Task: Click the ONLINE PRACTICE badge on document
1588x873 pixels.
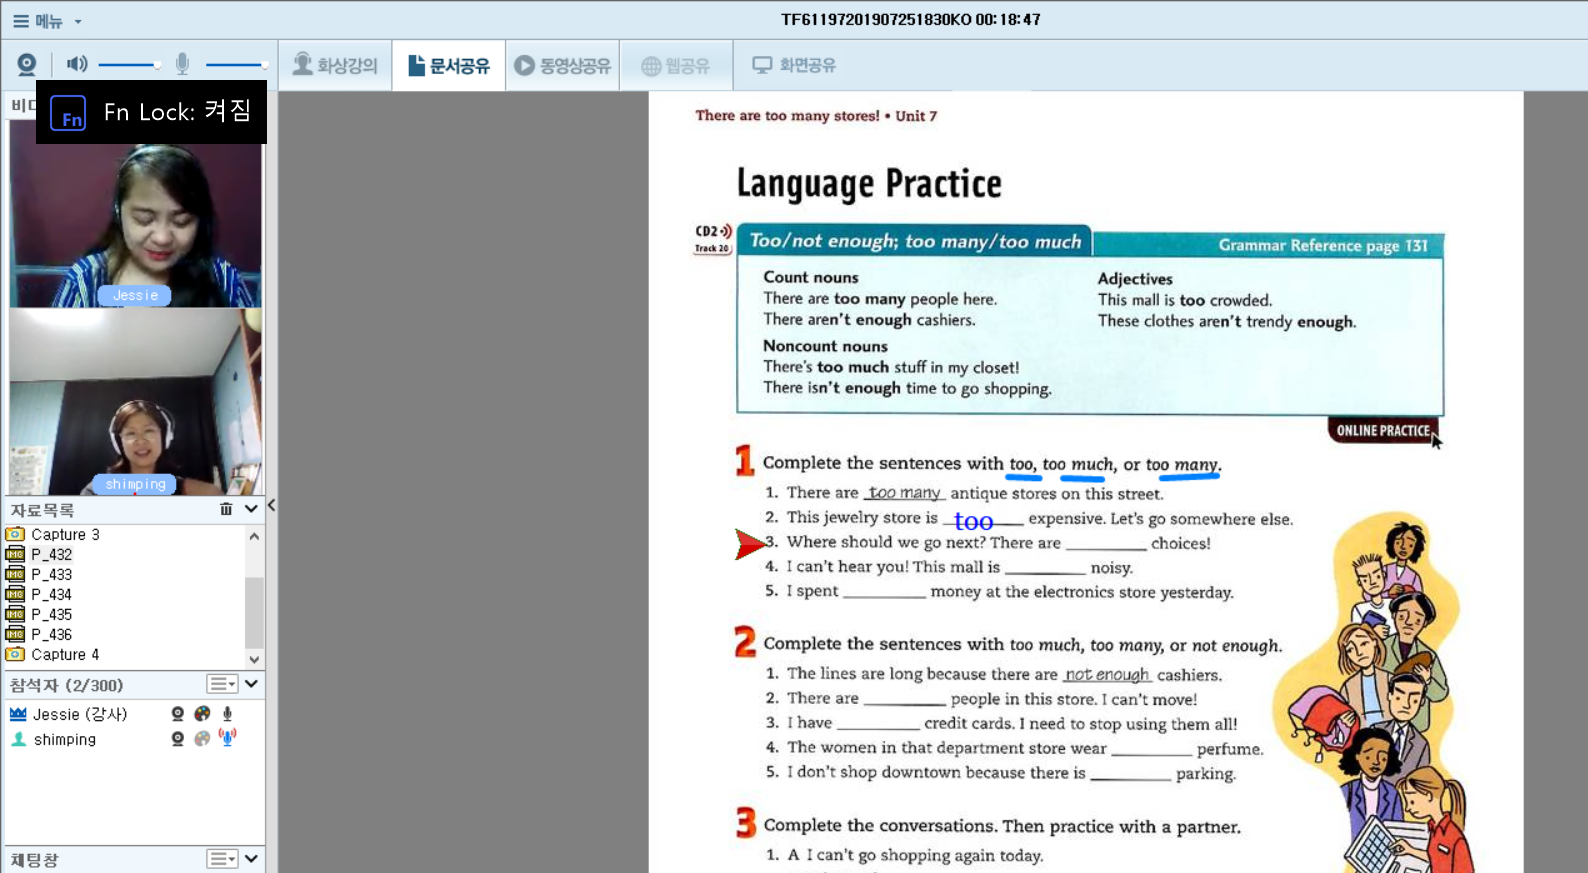Action: pos(1382,431)
